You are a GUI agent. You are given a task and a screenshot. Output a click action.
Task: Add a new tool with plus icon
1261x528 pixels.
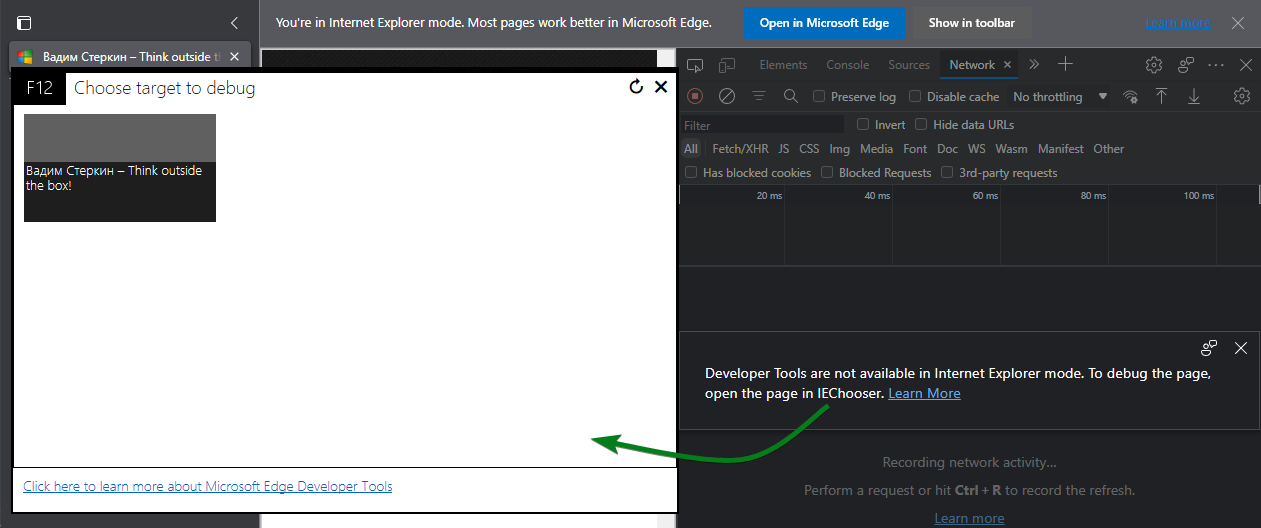click(1065, 64)
